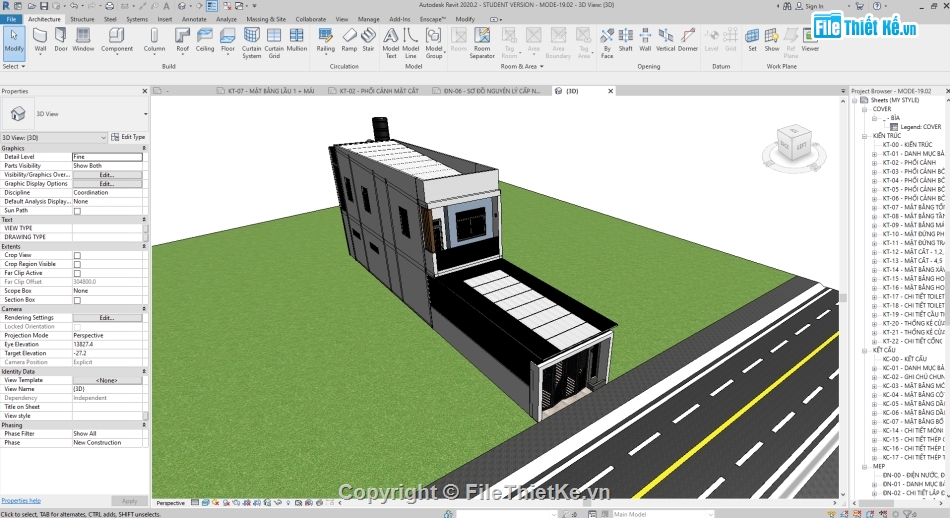Select the Wall tool in Build panel
Viewport: 950px width, 518px height.
40,41
